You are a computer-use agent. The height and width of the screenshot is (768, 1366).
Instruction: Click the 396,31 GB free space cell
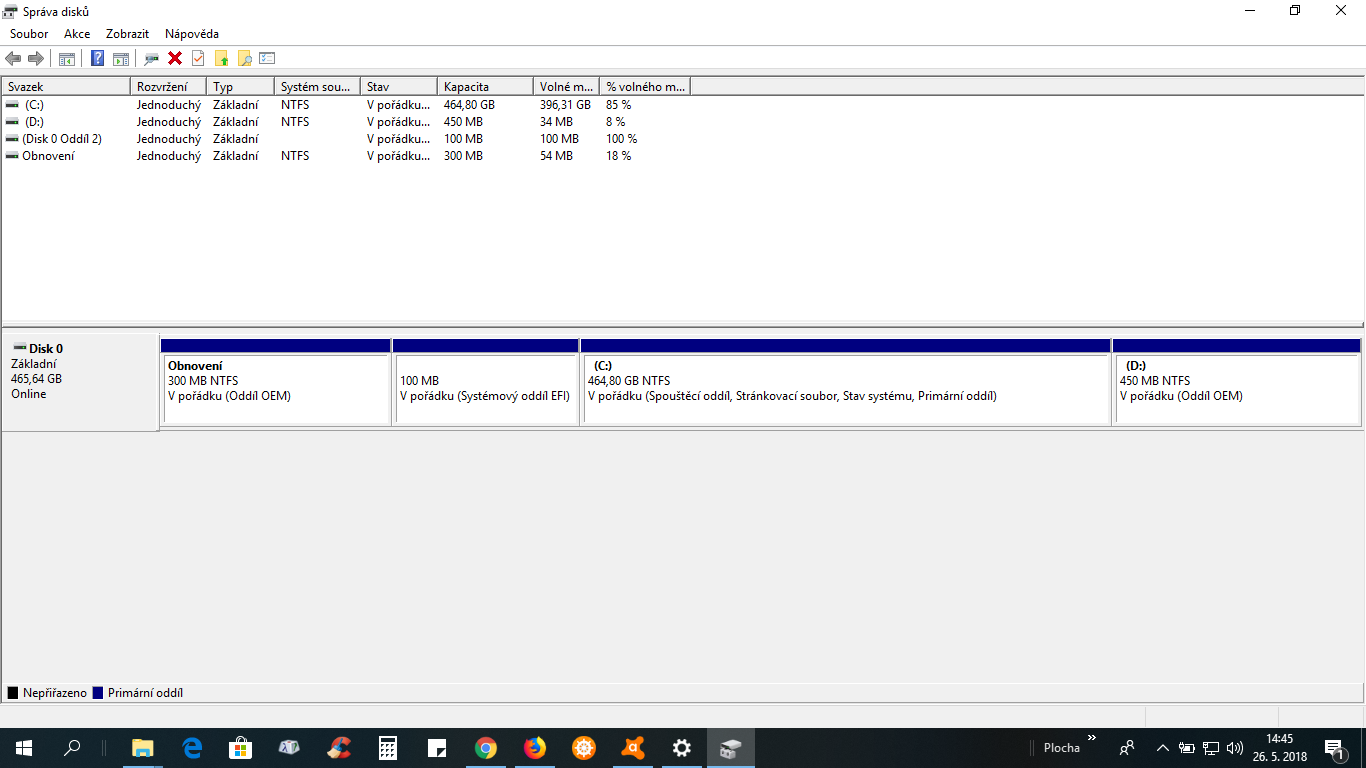click(x=565, y=105)
